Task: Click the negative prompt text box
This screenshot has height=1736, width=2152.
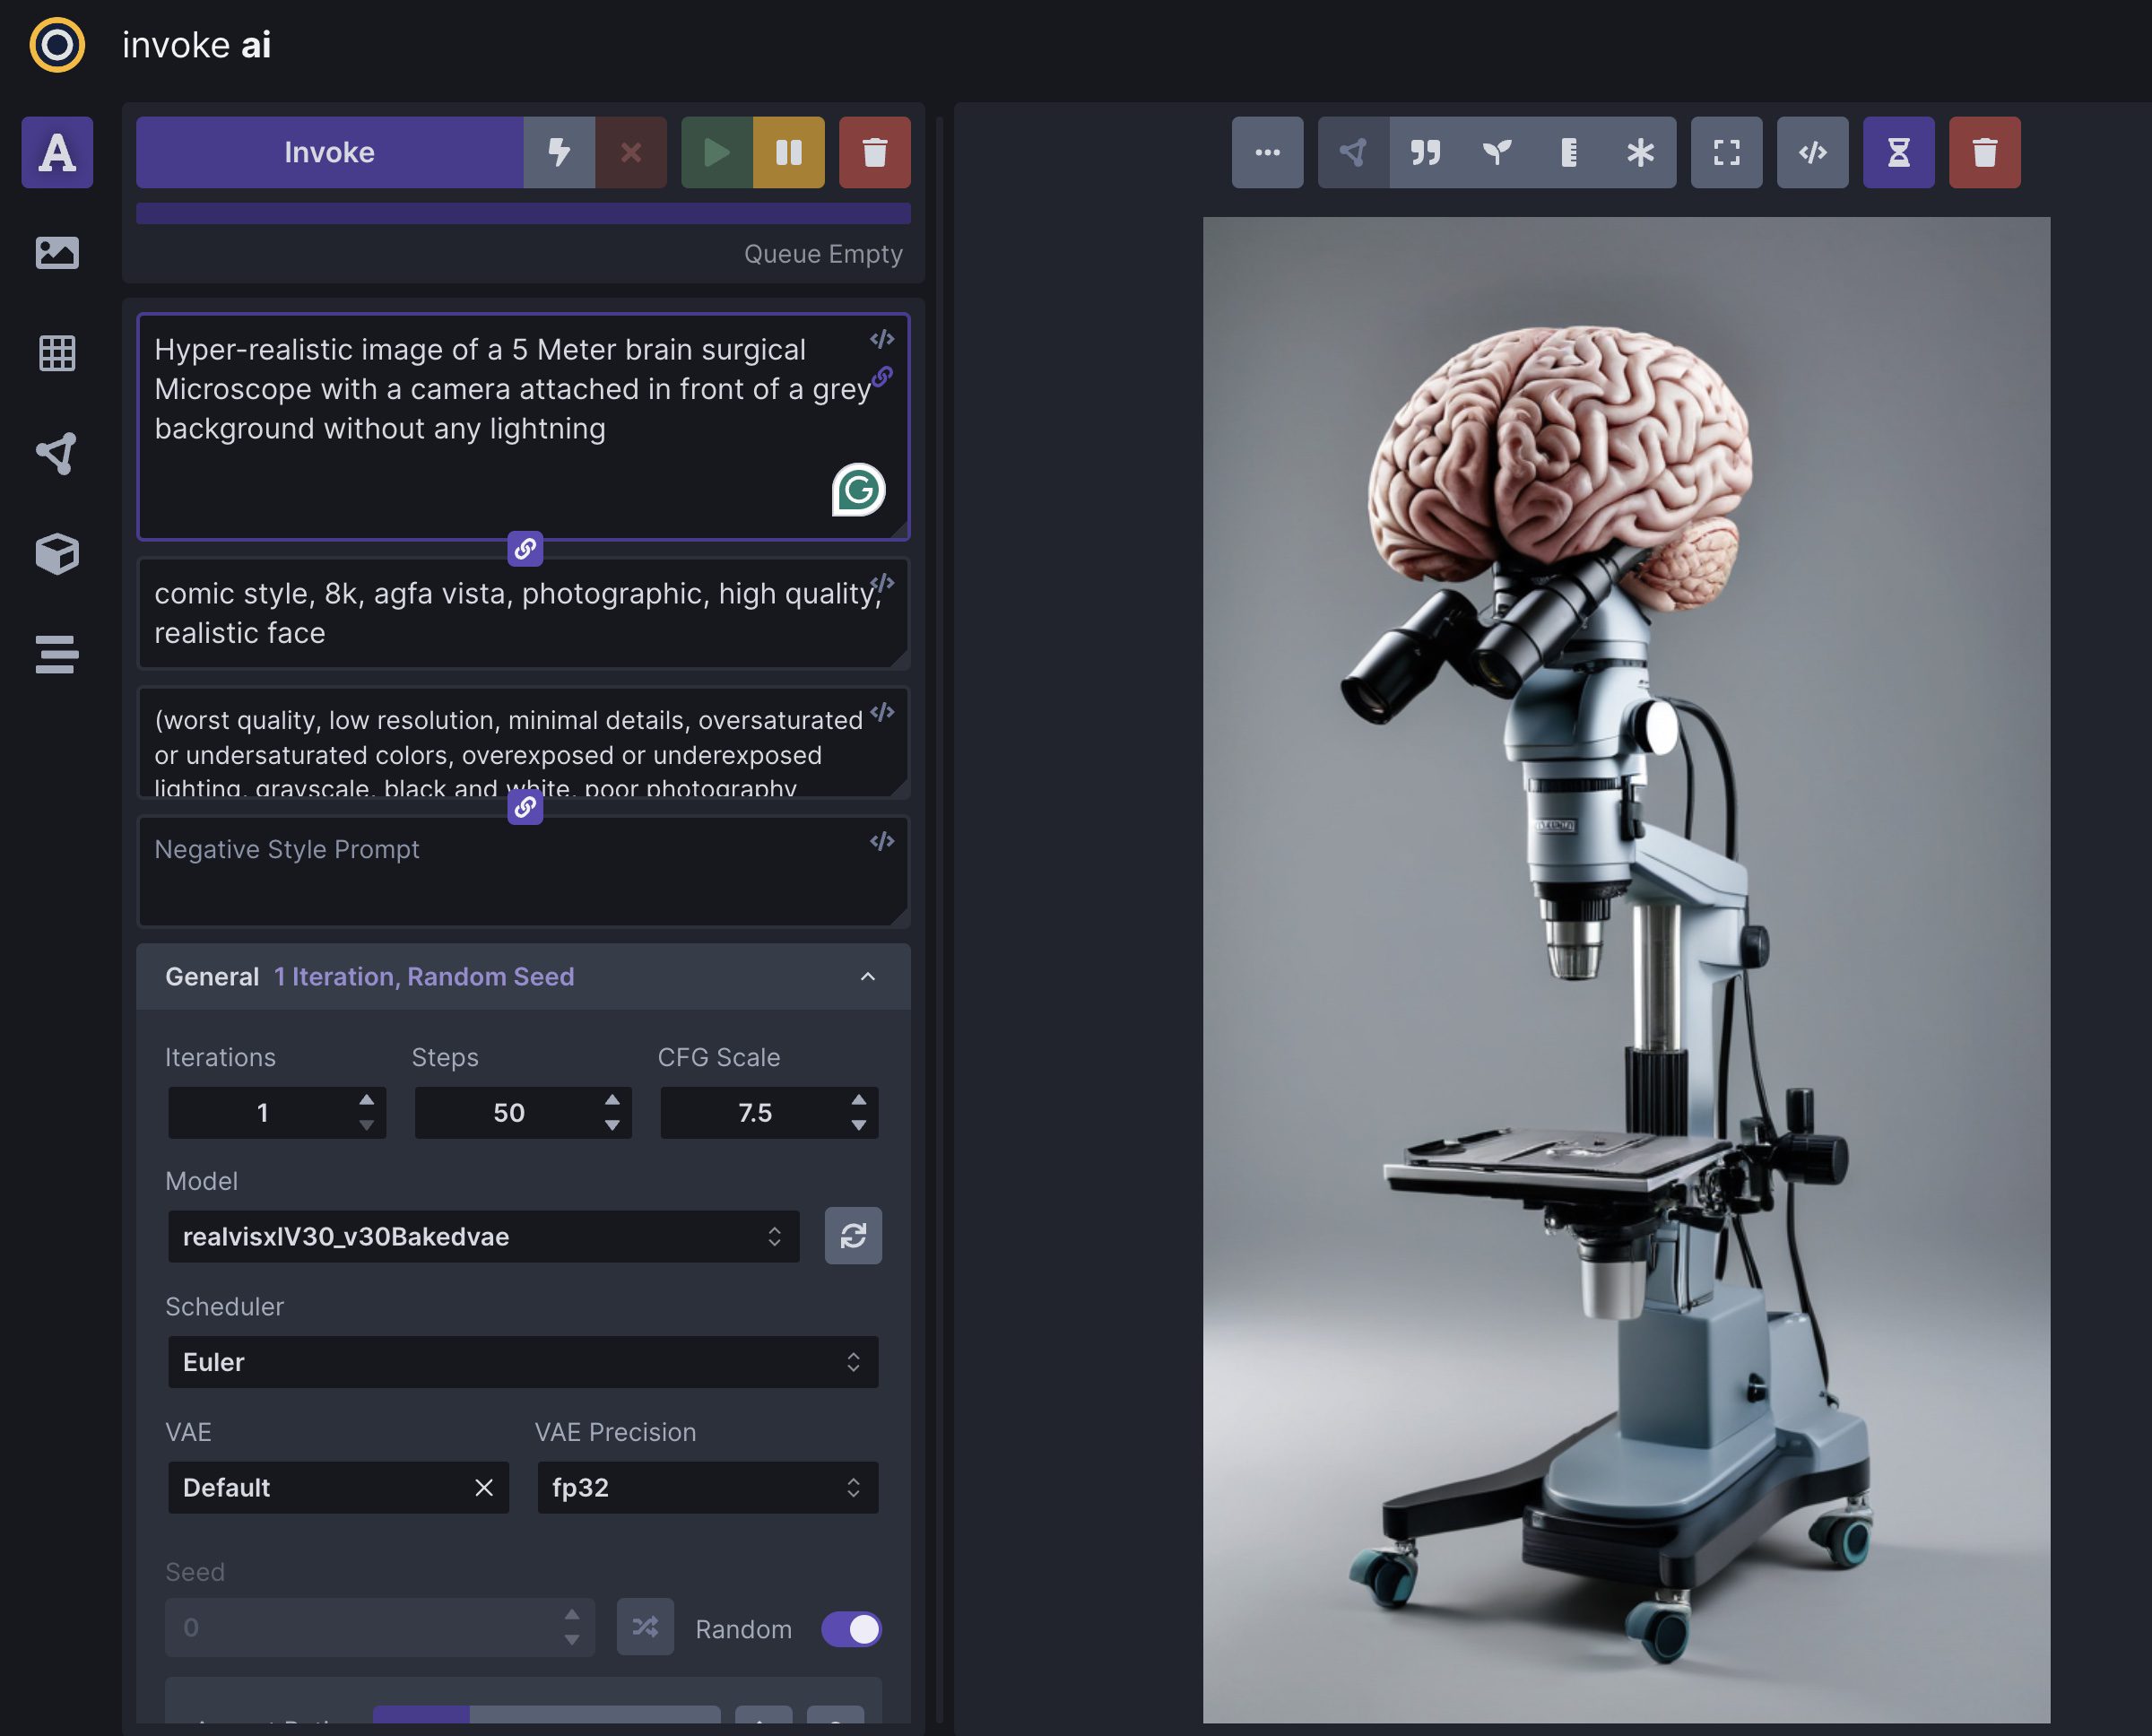Action: (x=523, y=742)
